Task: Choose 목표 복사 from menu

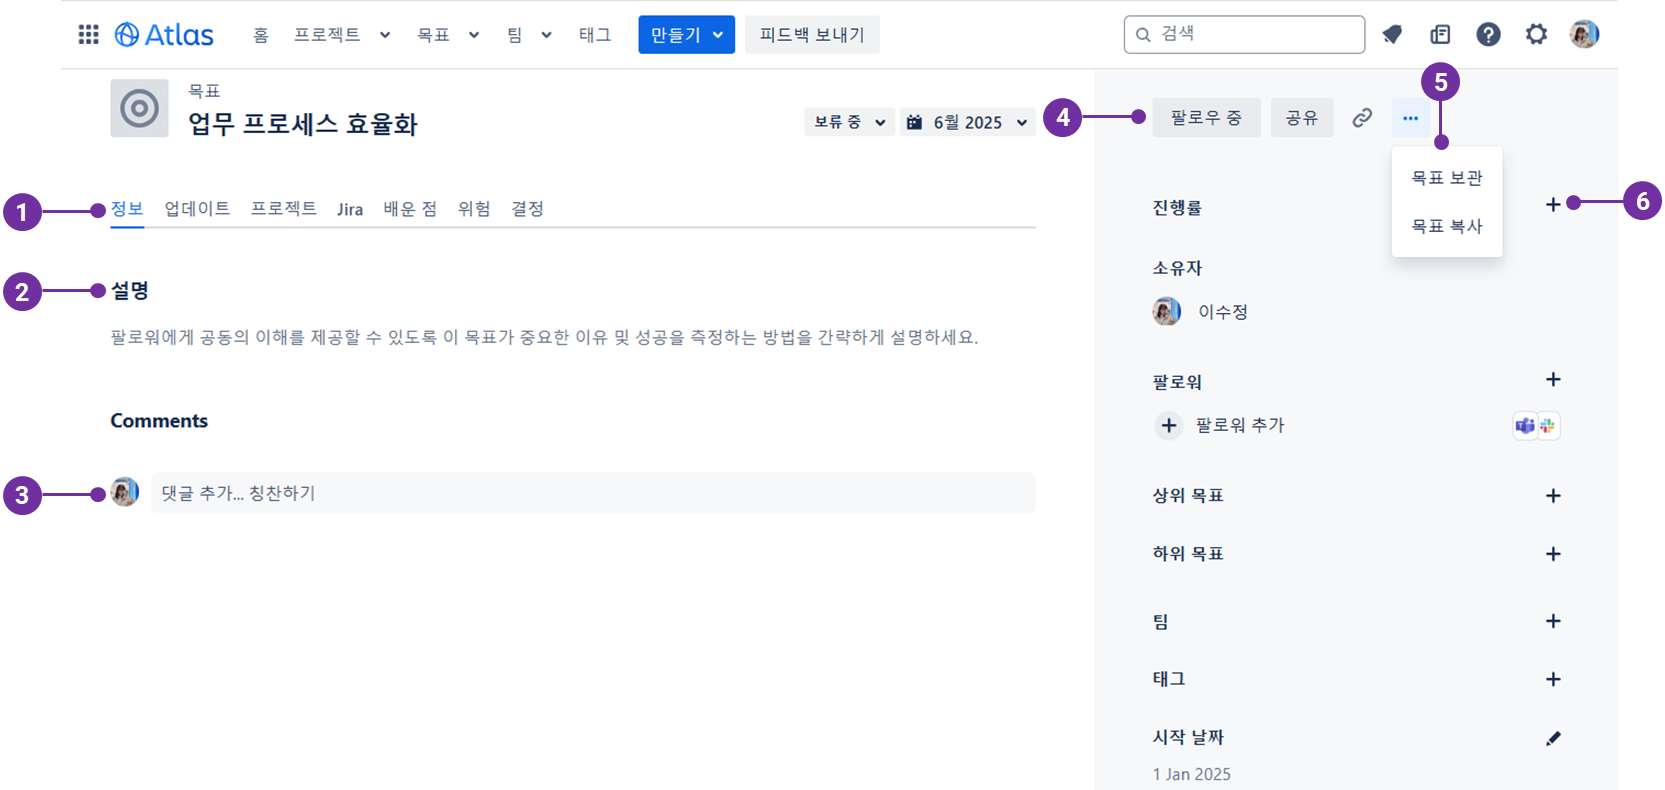Action: (1447, 226)
